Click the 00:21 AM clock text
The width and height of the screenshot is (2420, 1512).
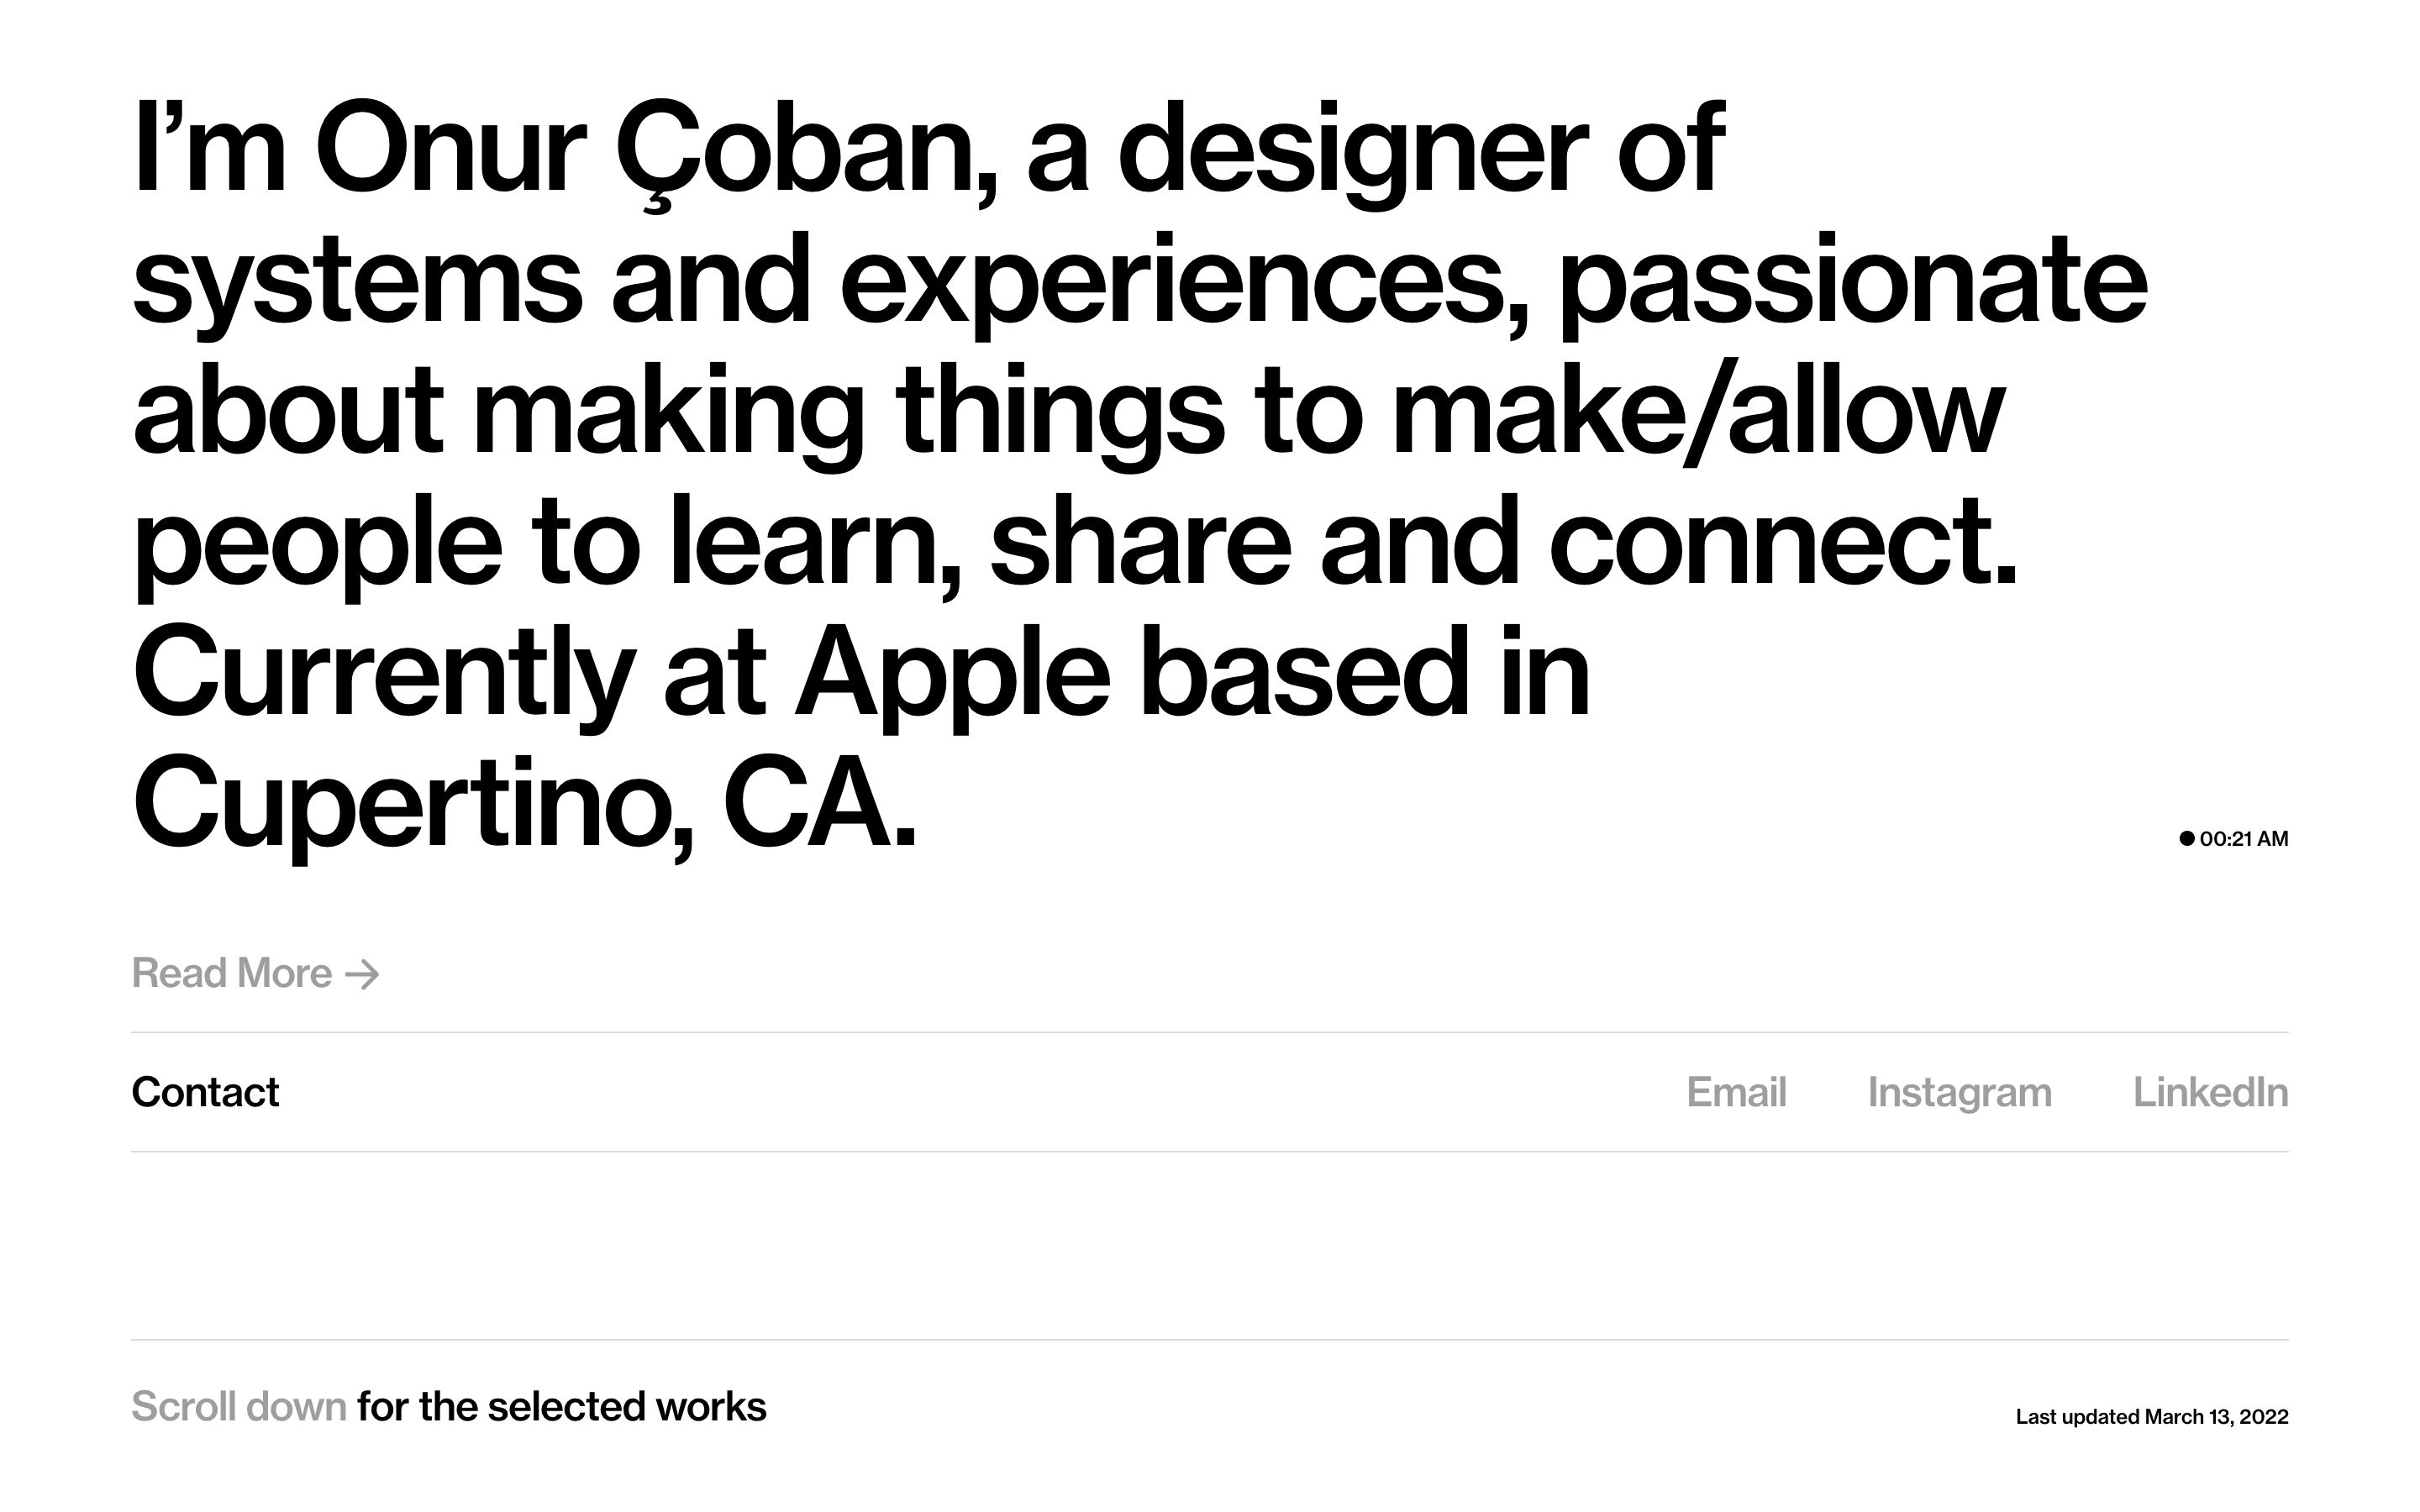(2244, 839)
